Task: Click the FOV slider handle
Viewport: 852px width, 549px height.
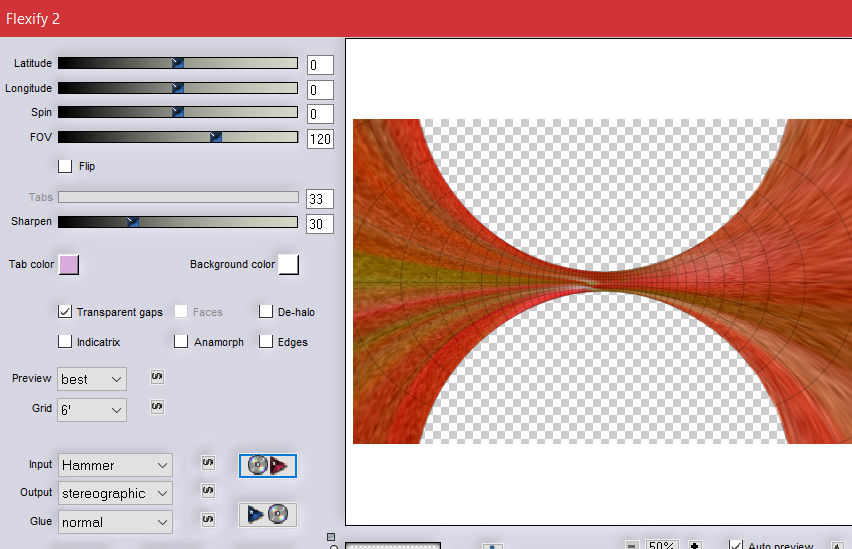Action: pyautogui.click(x=216, y=137)
